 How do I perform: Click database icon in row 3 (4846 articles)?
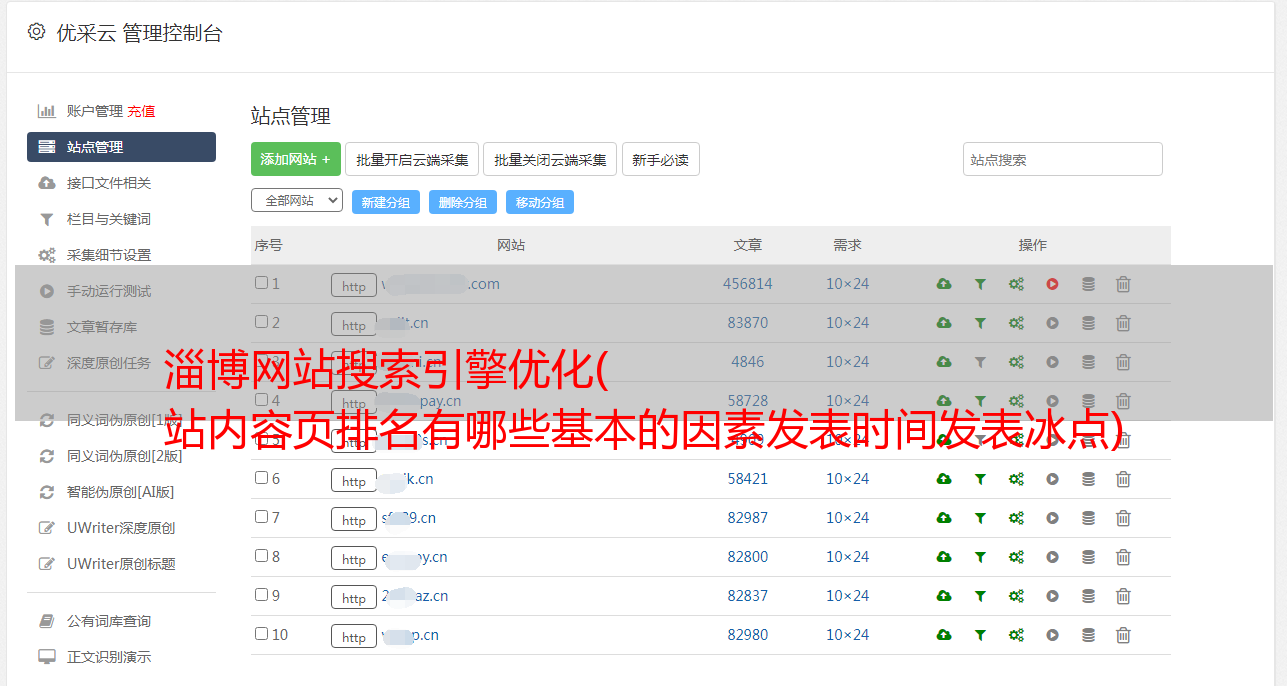(x=1088, y=362)
